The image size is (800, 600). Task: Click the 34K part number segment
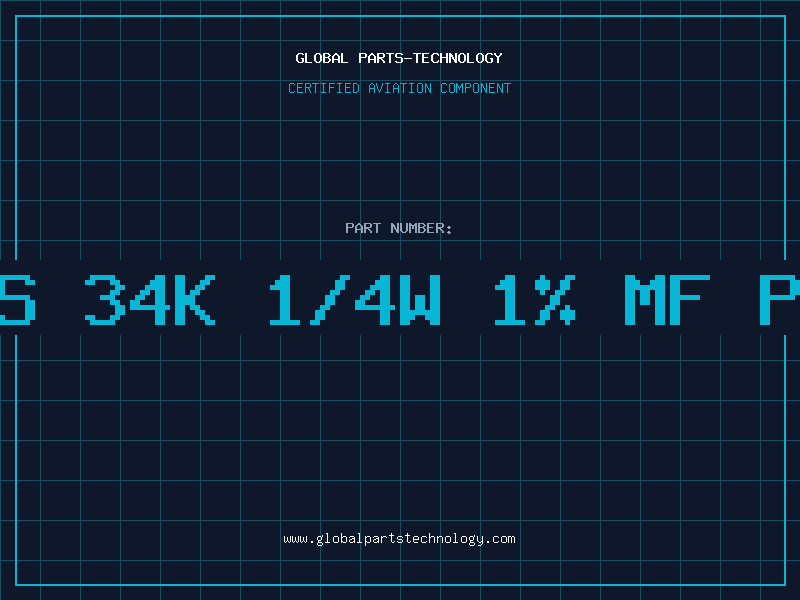click(150, 300)
